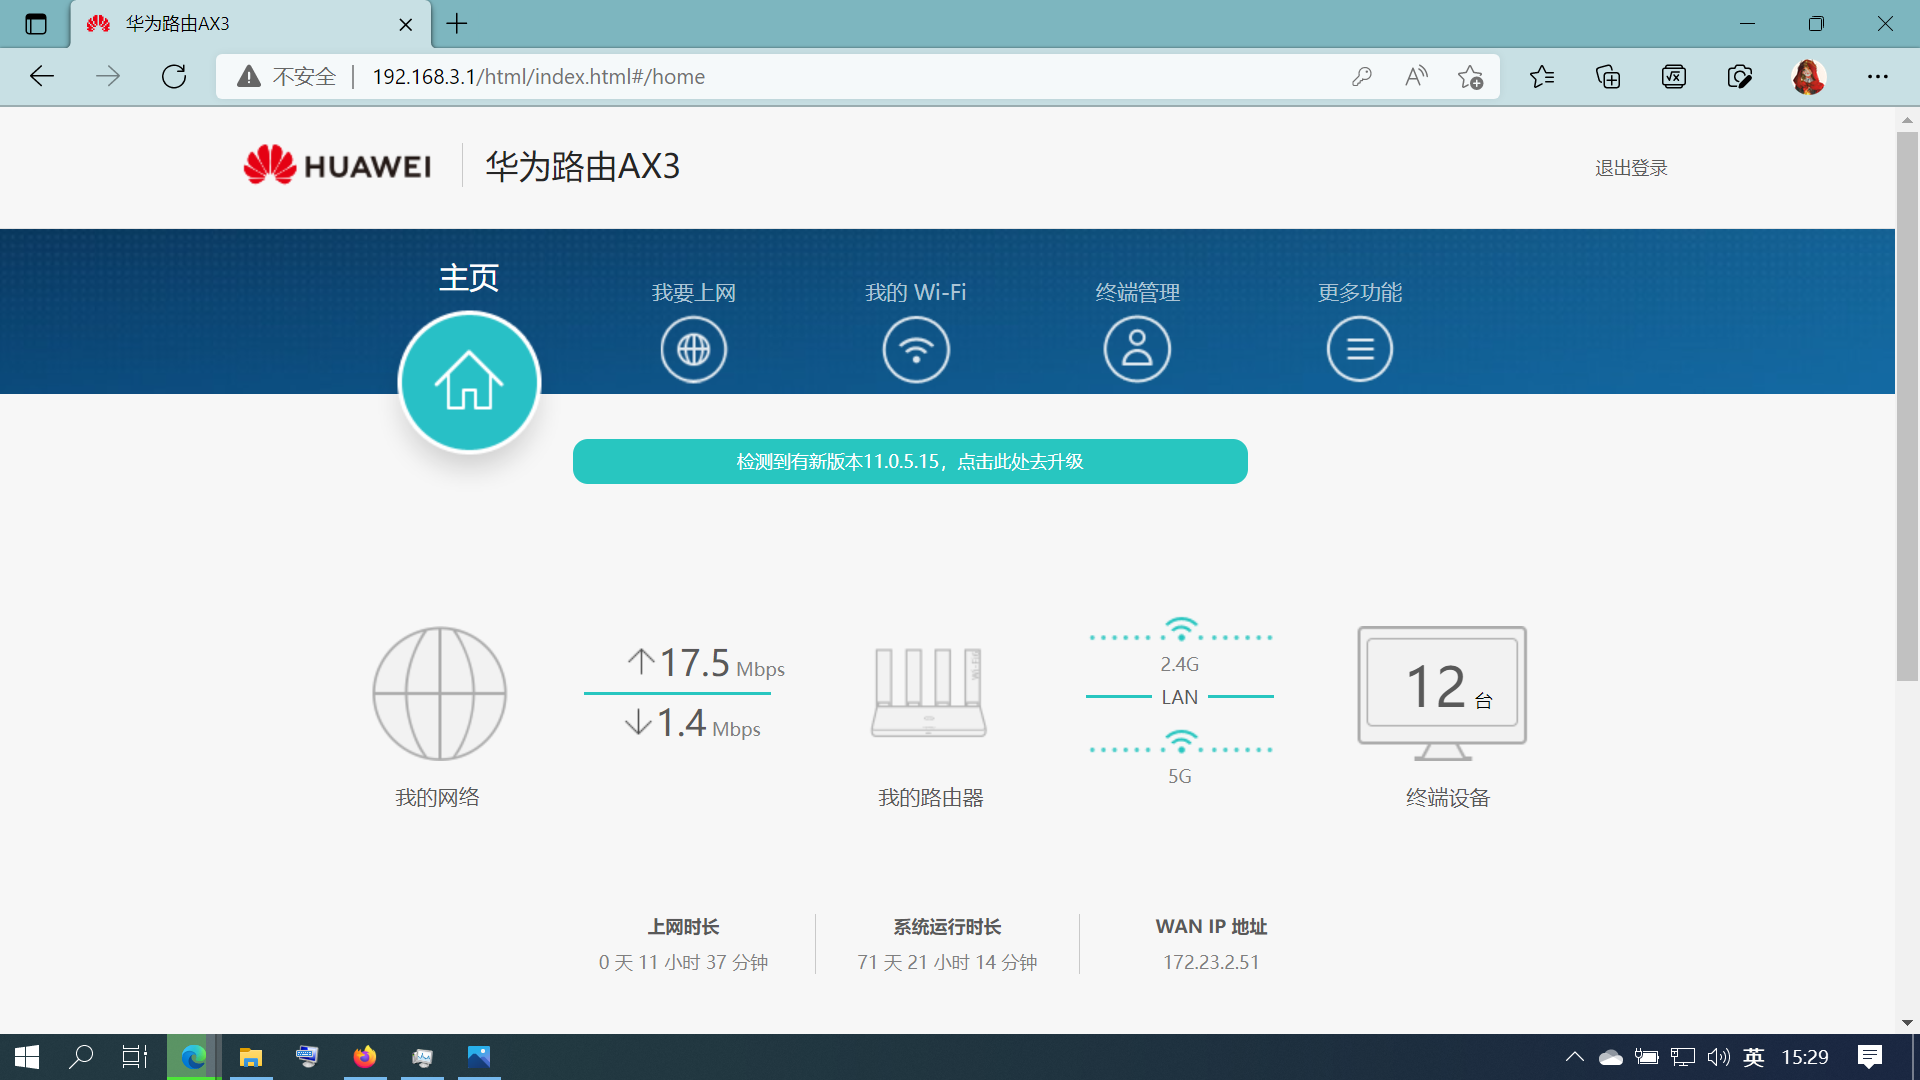Launch Firefox from the taskbar
Viewport: 1920px width, 1080px height.
coord(364,1057)
